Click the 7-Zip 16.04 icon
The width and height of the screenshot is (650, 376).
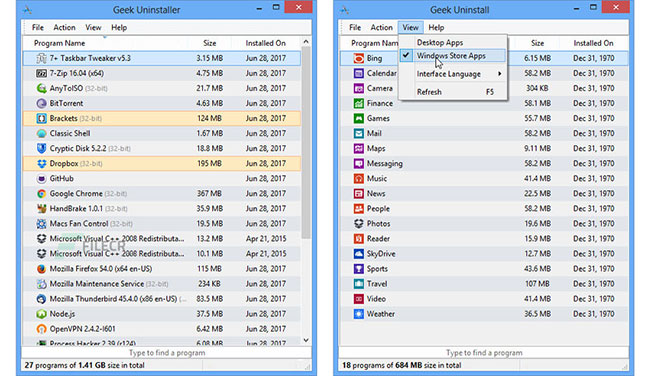(41, 73)
